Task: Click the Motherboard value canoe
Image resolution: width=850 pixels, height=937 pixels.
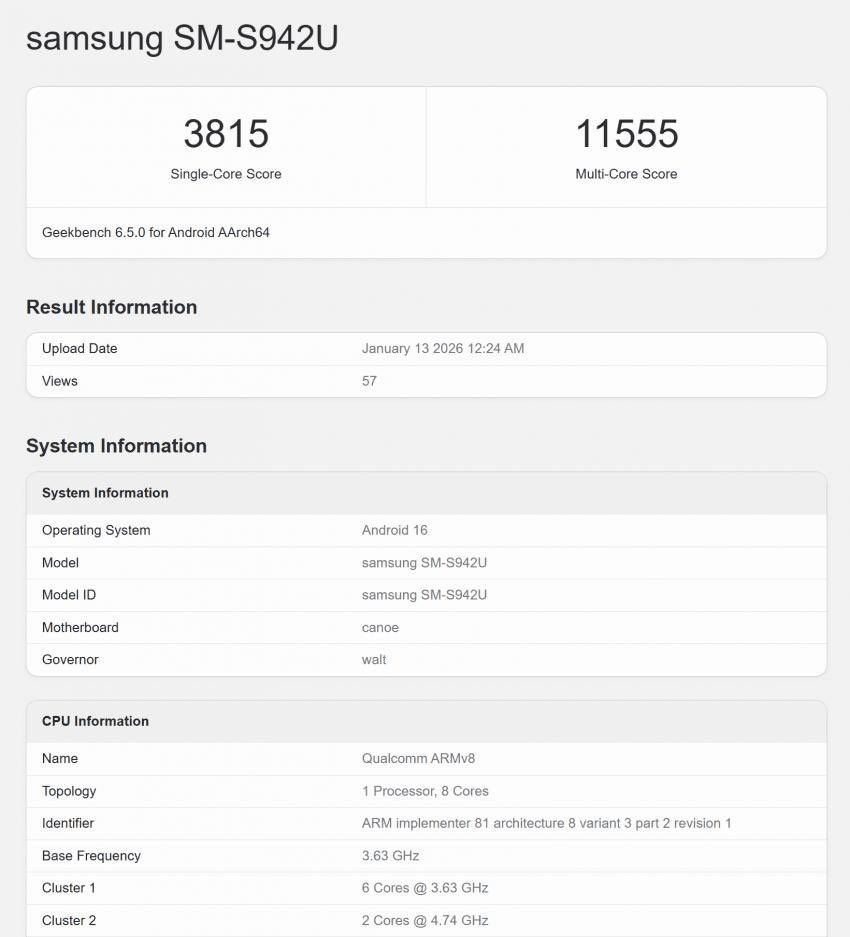Action: (x=375, y=627)
